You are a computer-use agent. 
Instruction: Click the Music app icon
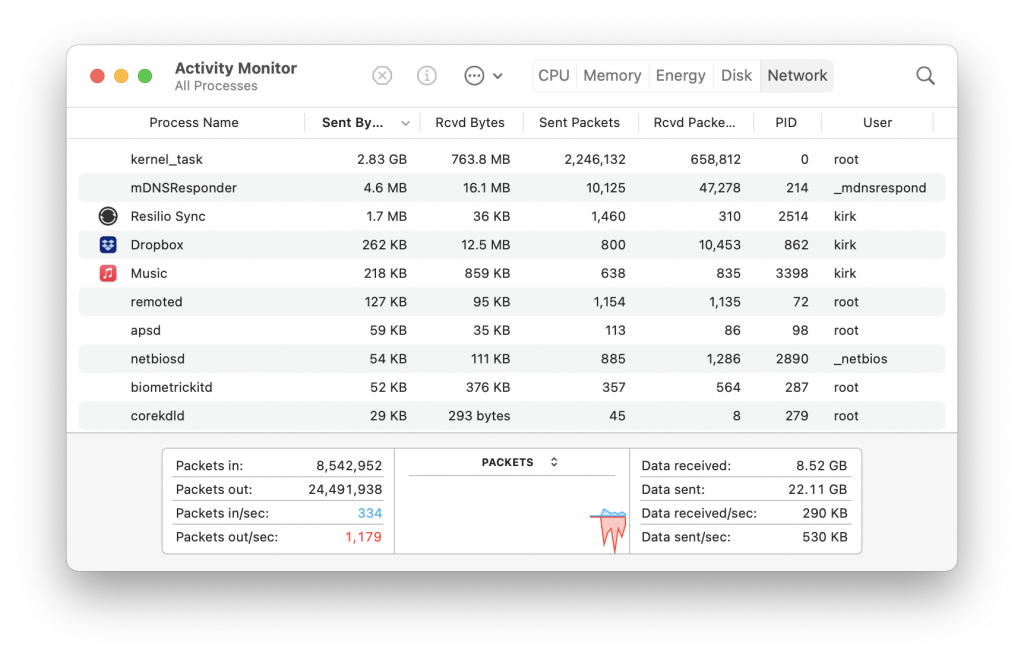tap(108, 273)
